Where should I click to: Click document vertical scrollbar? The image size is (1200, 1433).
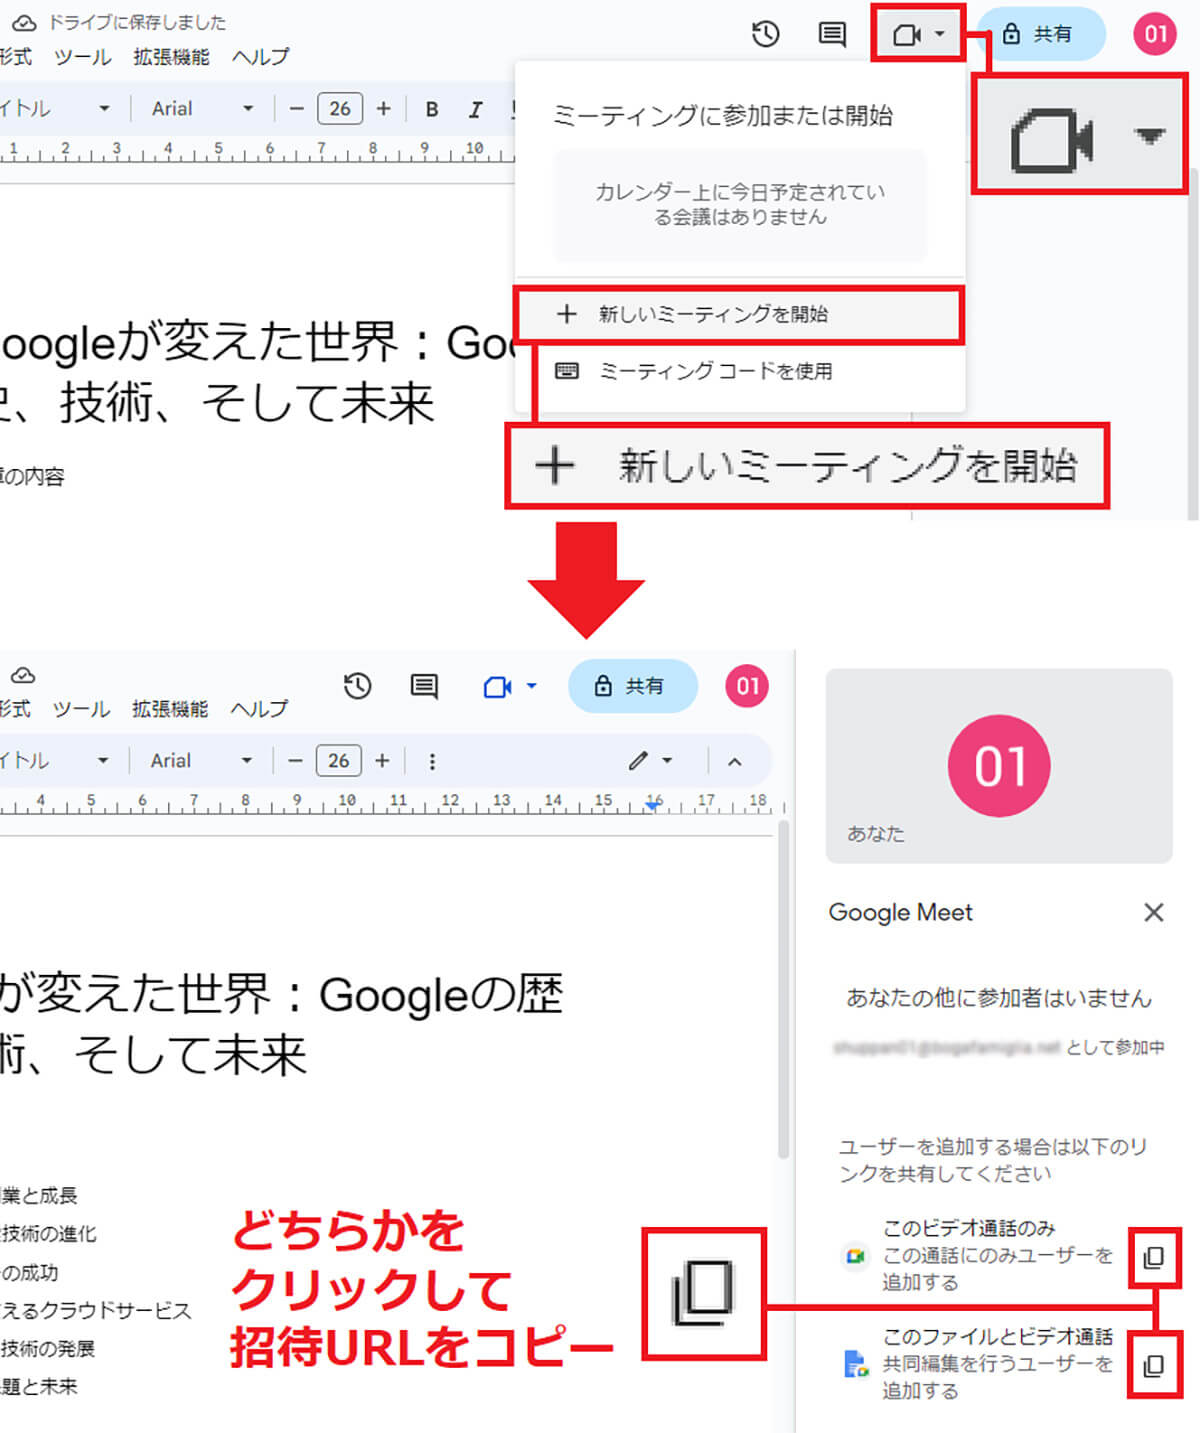pyautogui.click(x=784, y=990)
